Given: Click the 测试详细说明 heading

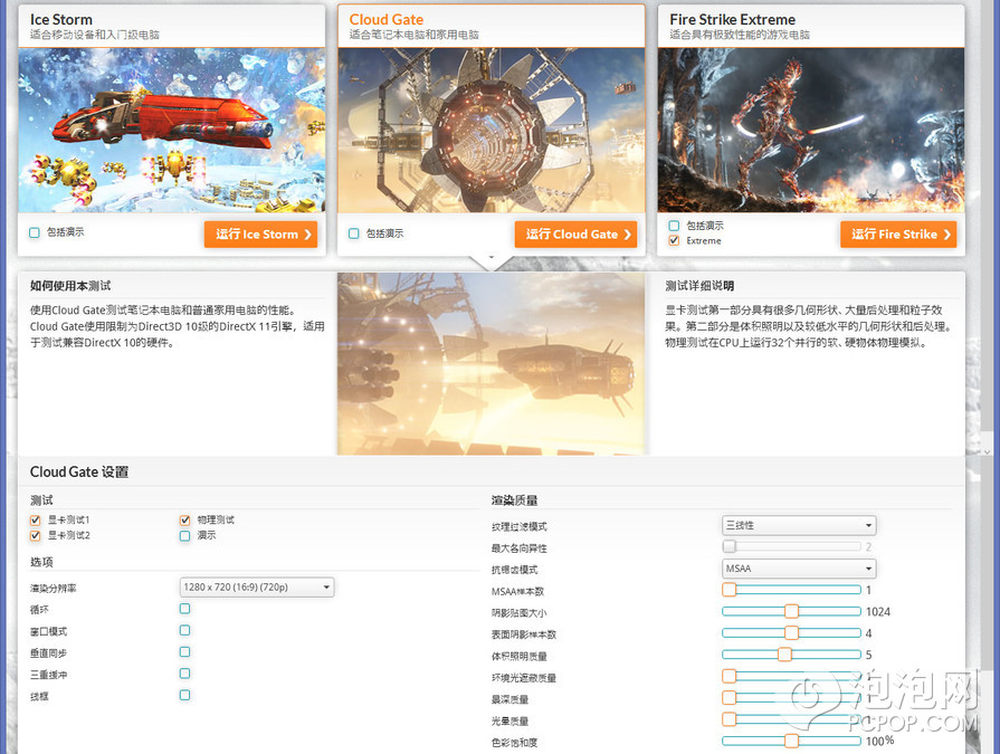Looking at the screenshot, I should point(700,286).
